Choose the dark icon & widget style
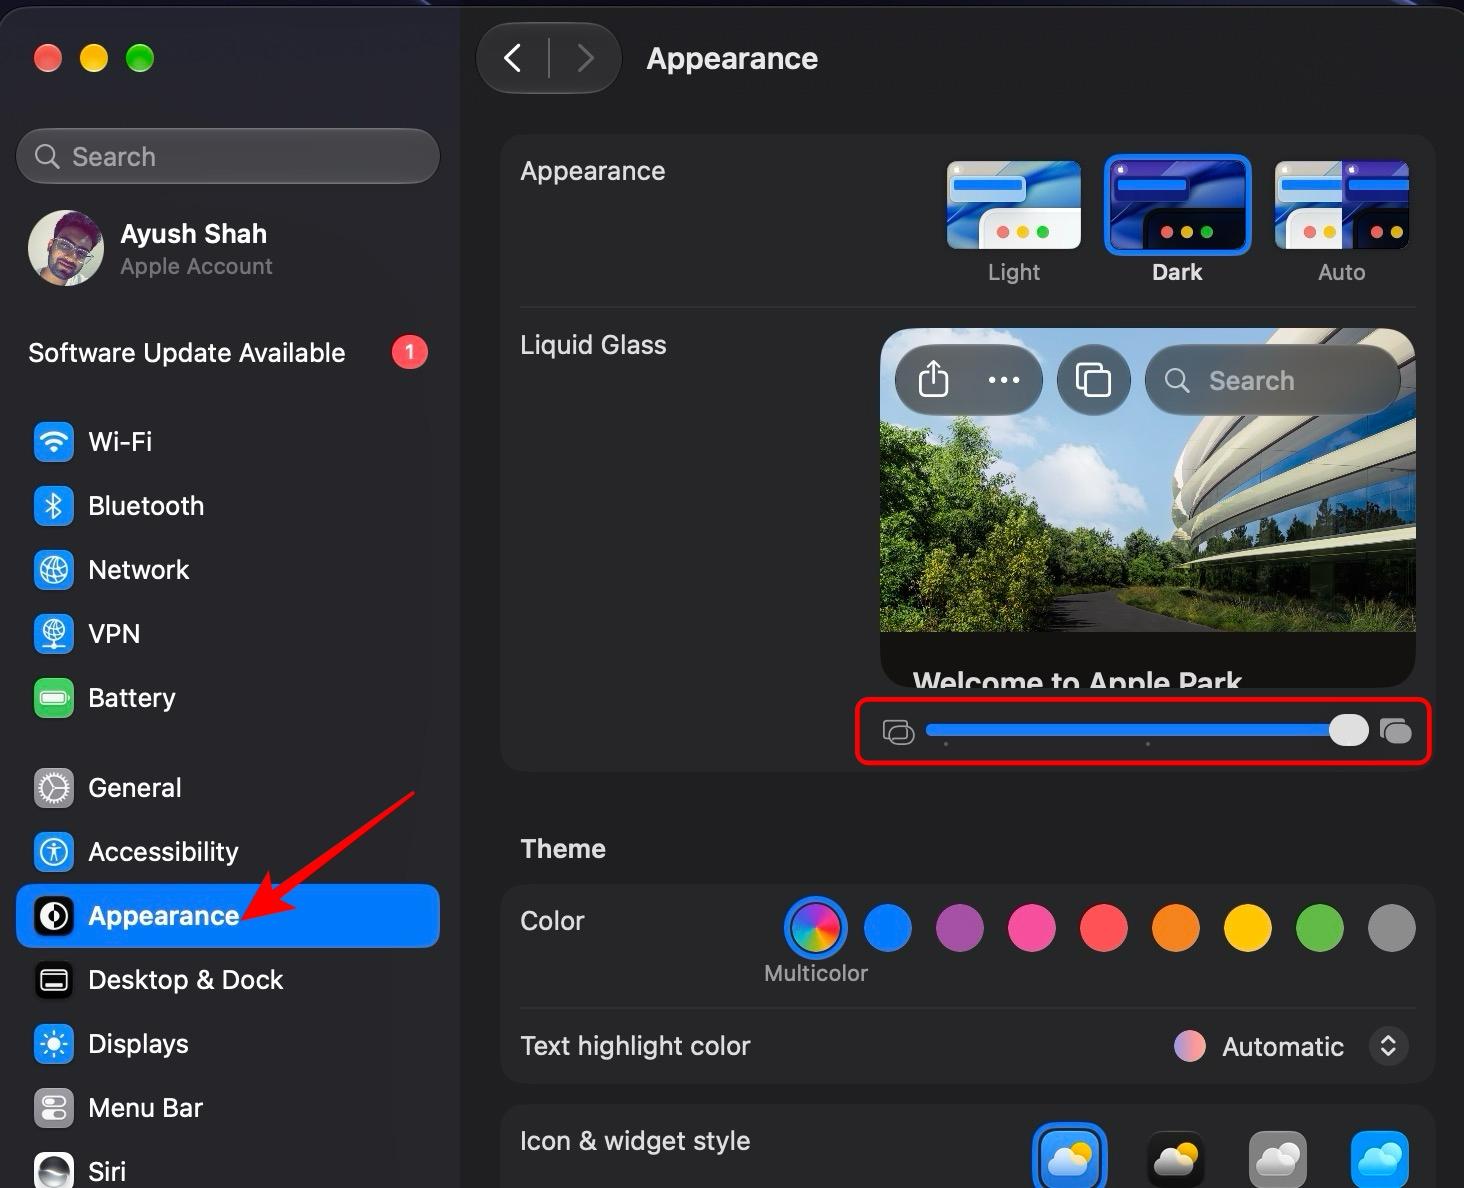The image size is (1464, 1188). click(1175, 1159)
